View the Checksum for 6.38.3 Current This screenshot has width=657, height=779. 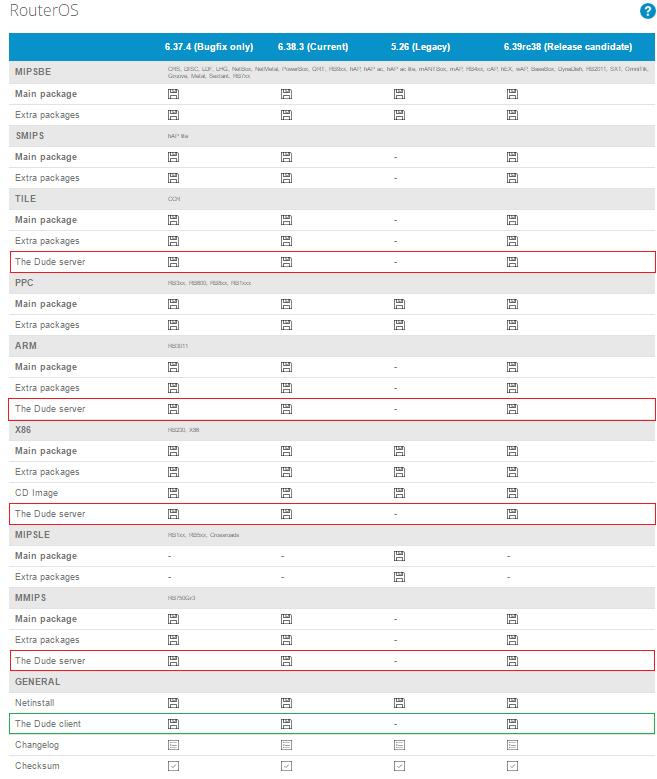click(286, 766)
